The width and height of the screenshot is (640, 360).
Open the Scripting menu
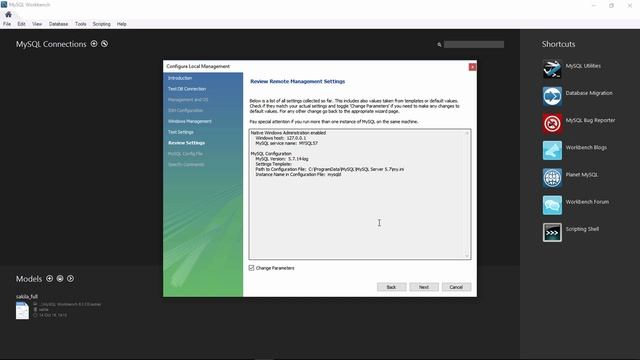coord(102,24)
